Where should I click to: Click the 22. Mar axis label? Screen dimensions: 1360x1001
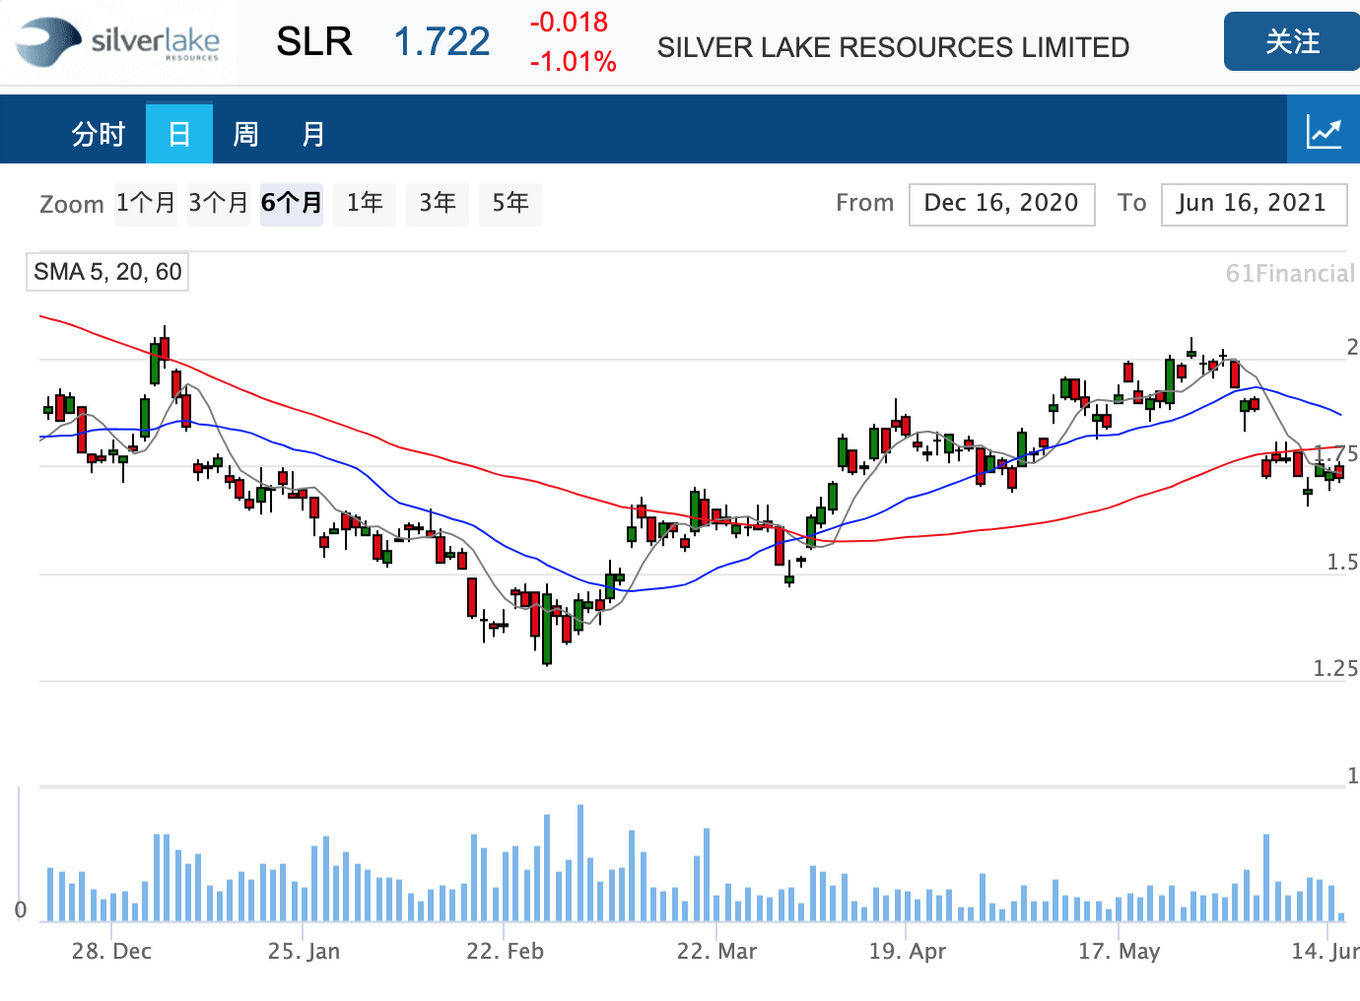716,951
